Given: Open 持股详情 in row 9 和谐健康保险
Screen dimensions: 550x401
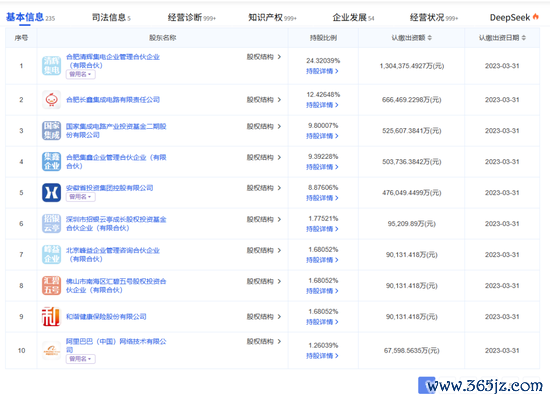Looking at the screenshot, I should pyautogui.click(x=322, y=322).
